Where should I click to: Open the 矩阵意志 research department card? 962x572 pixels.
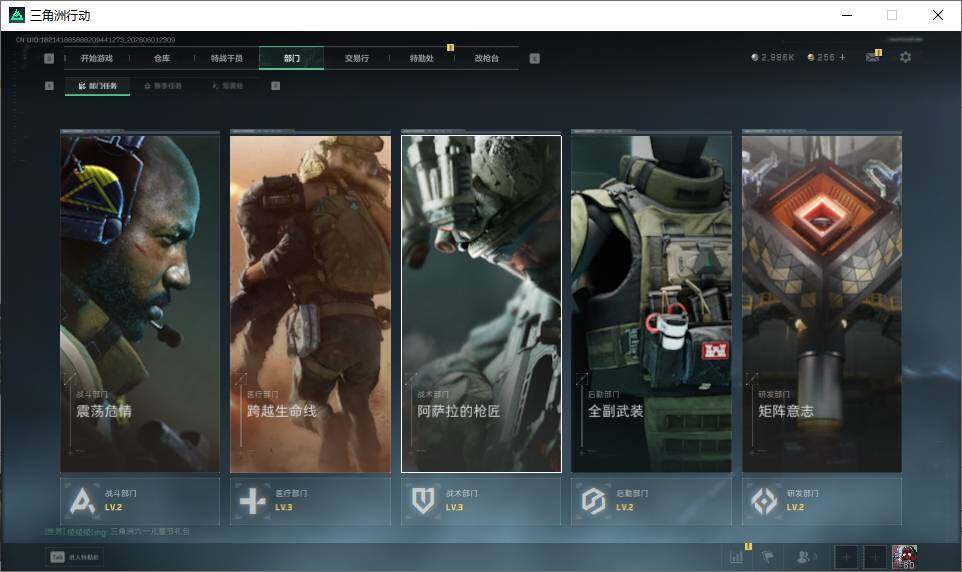pyautogui.click(x=822, y=304)
